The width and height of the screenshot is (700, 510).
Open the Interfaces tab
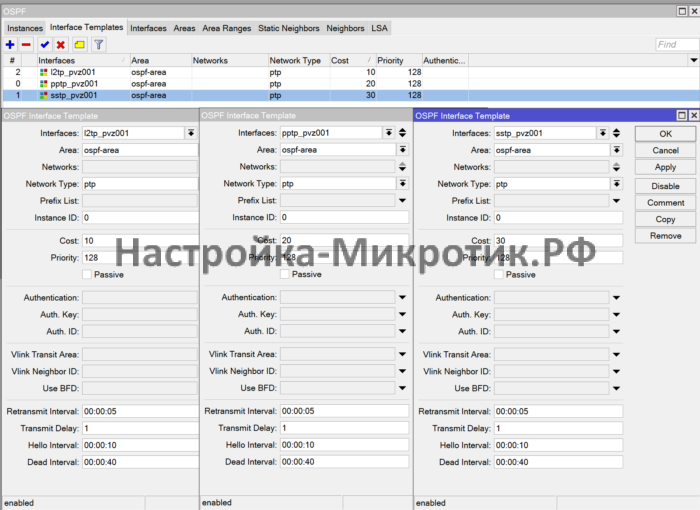pos(148,28)
